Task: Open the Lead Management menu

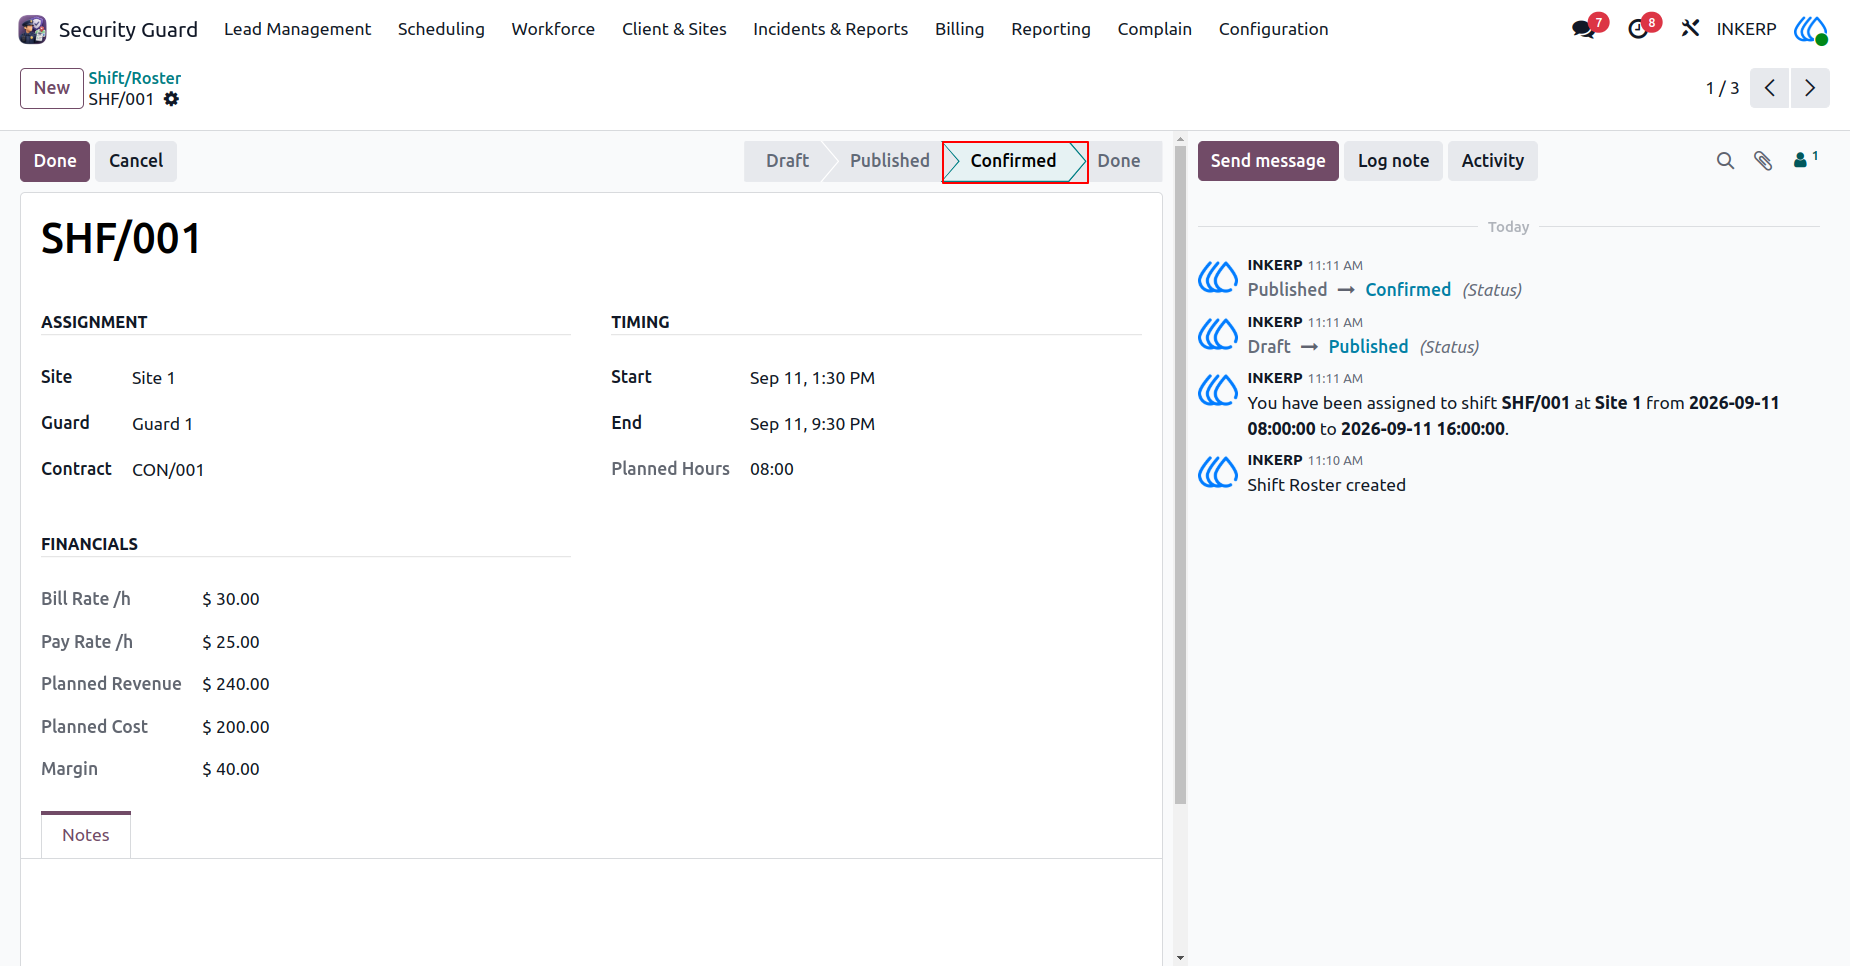Action: pyautogui.click(x=297, y=29)
